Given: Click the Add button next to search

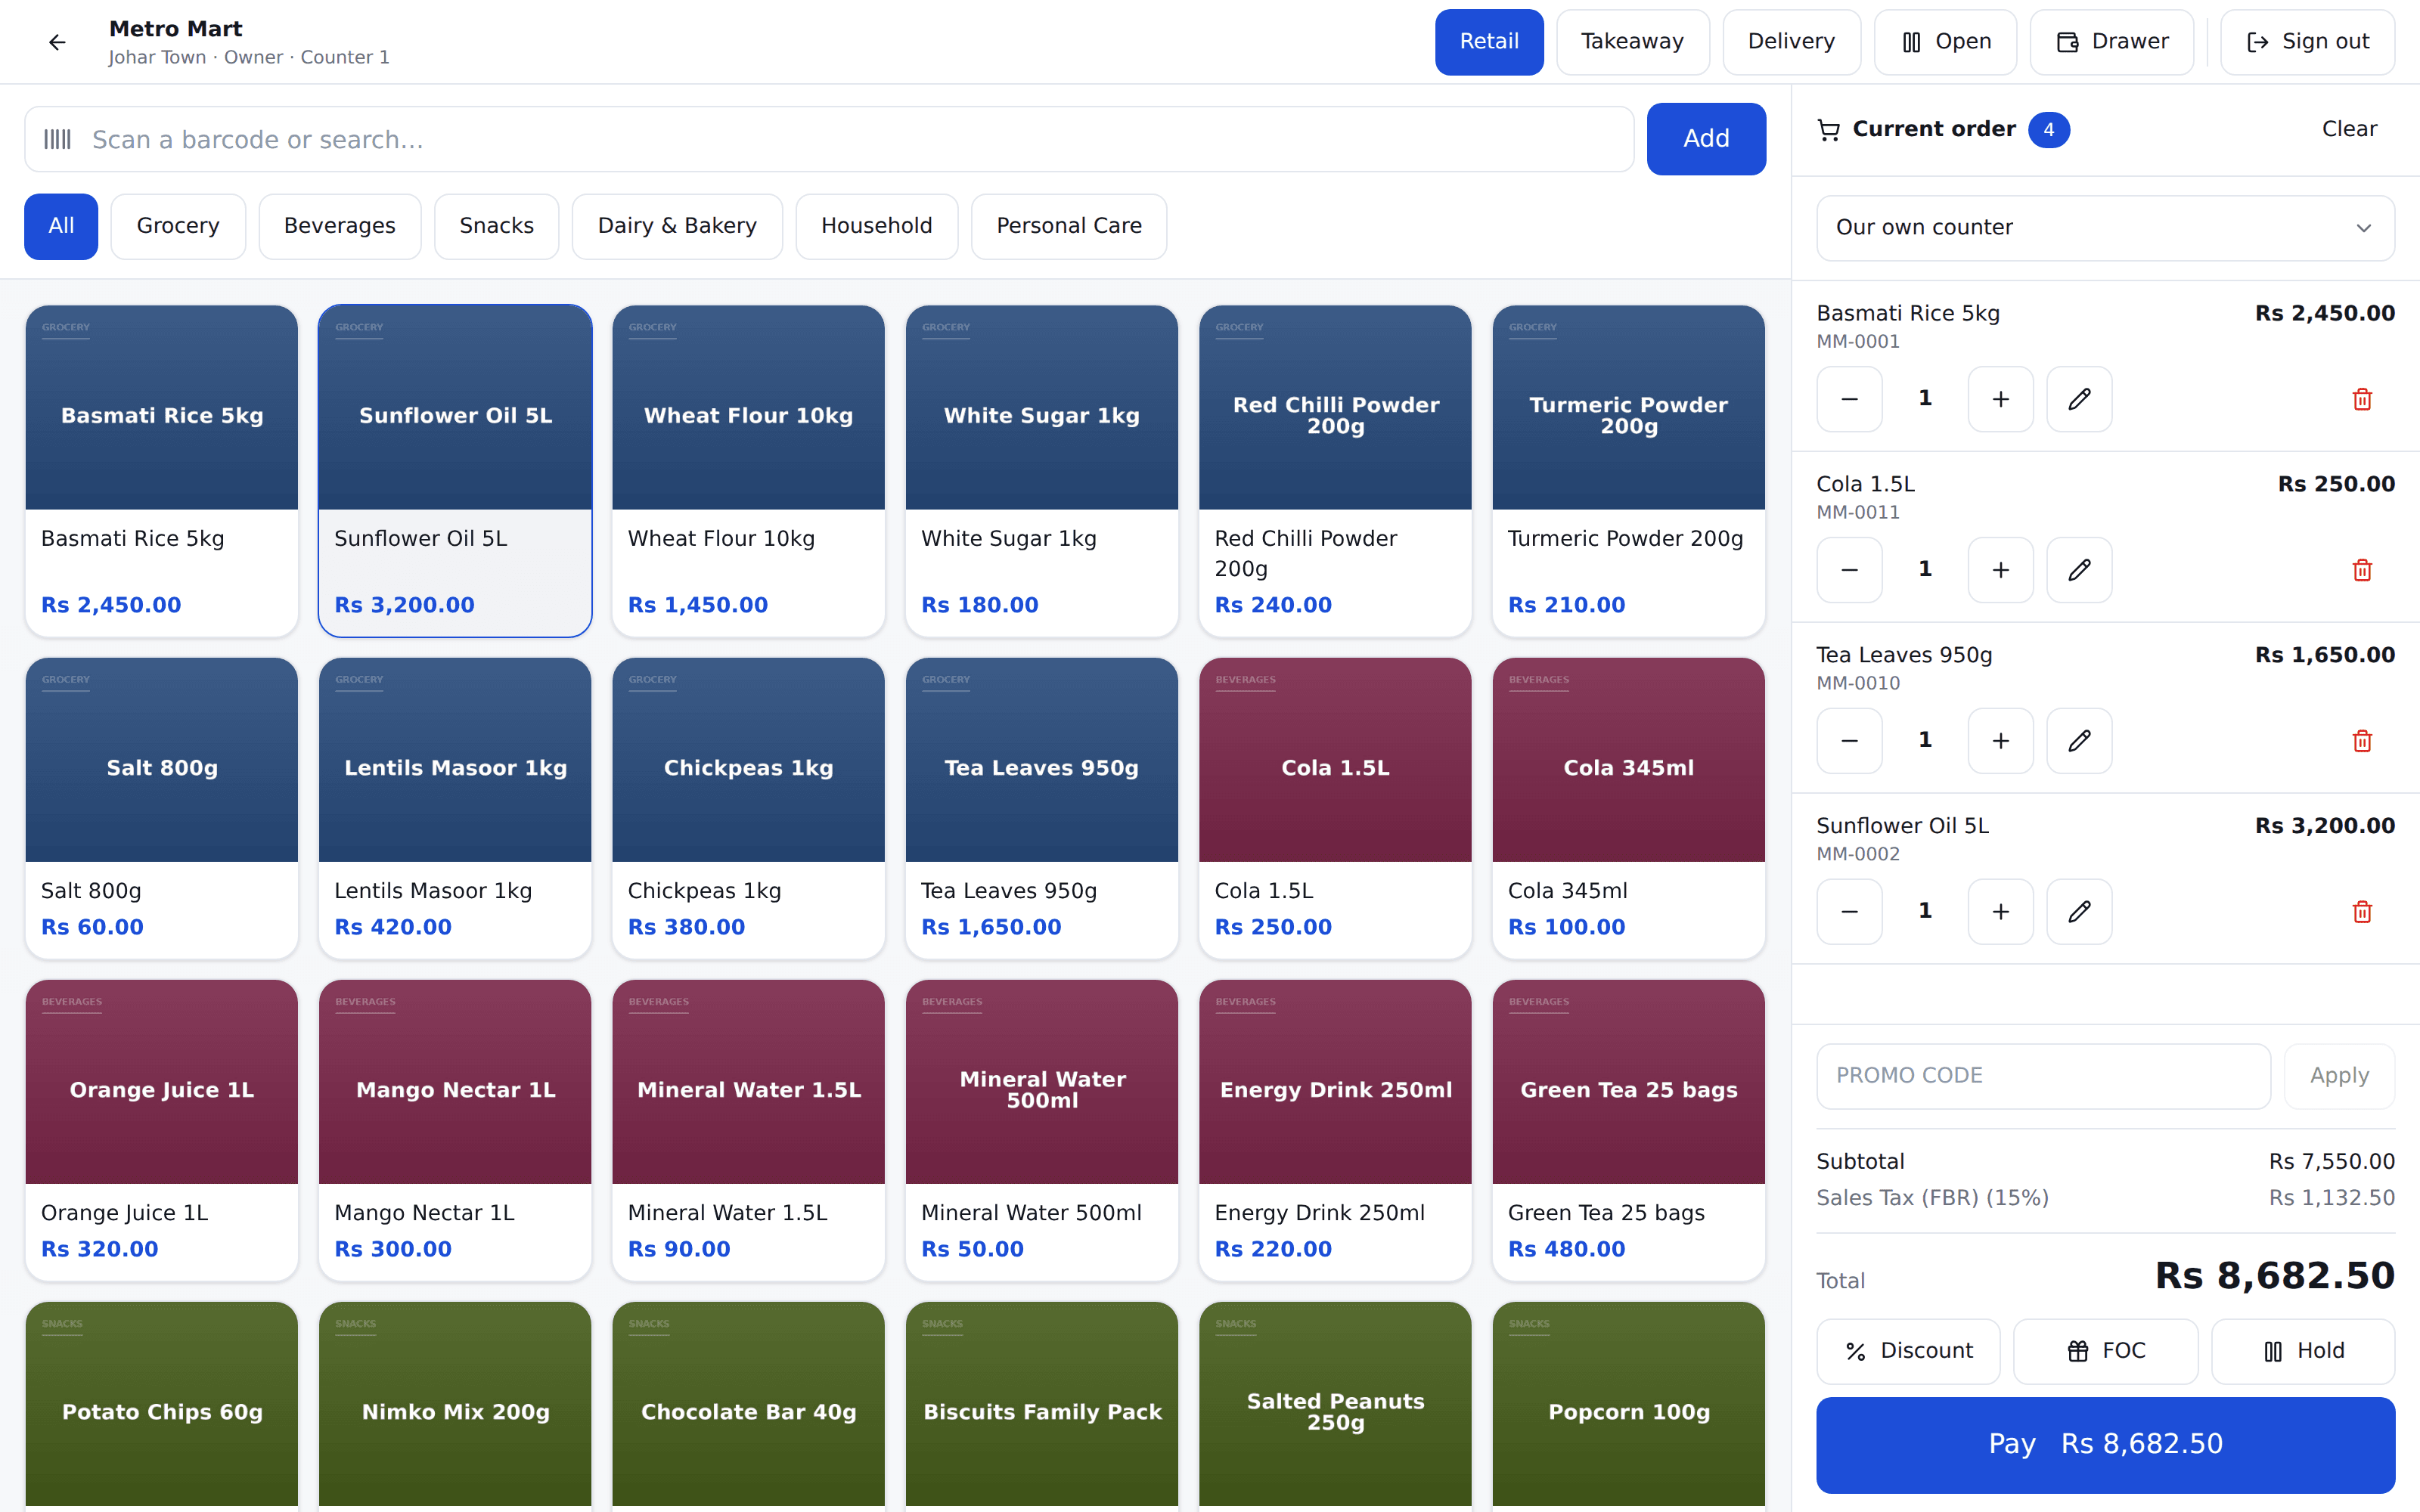Looking at the screenshot, I should tap(1706, 139).
